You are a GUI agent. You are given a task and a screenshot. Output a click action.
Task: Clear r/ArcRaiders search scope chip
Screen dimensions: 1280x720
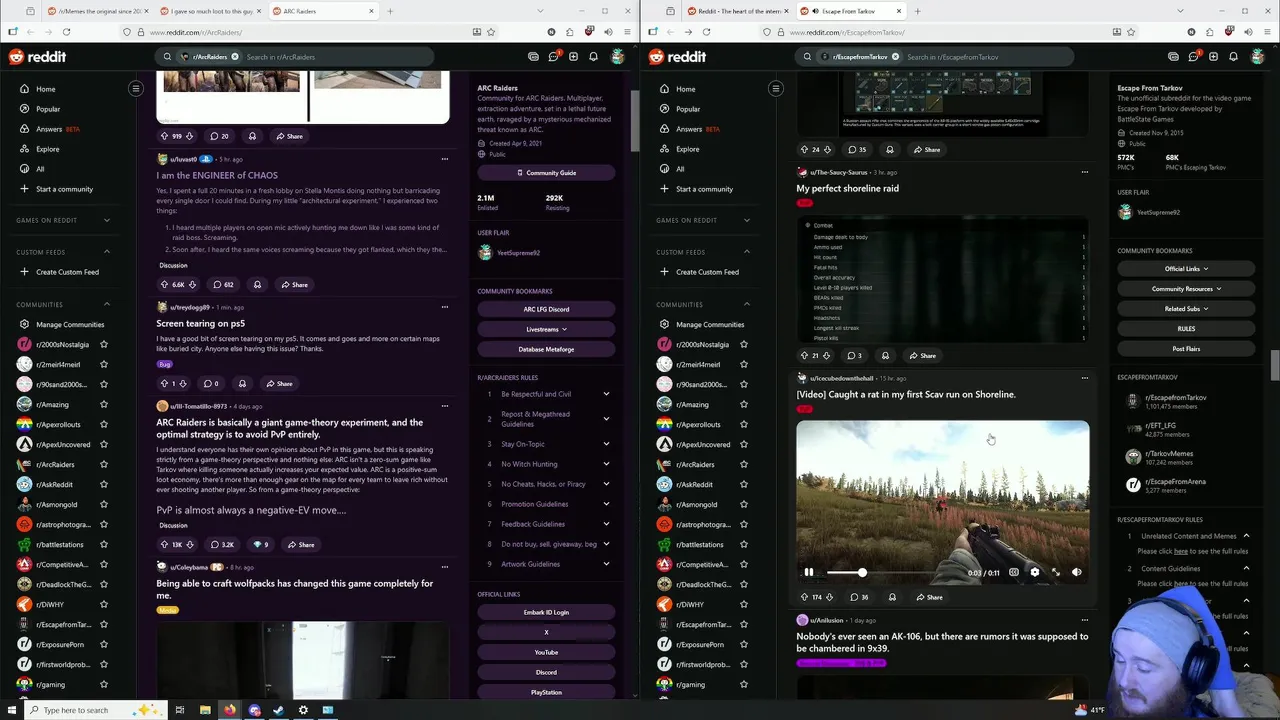[x=235, y=57]
